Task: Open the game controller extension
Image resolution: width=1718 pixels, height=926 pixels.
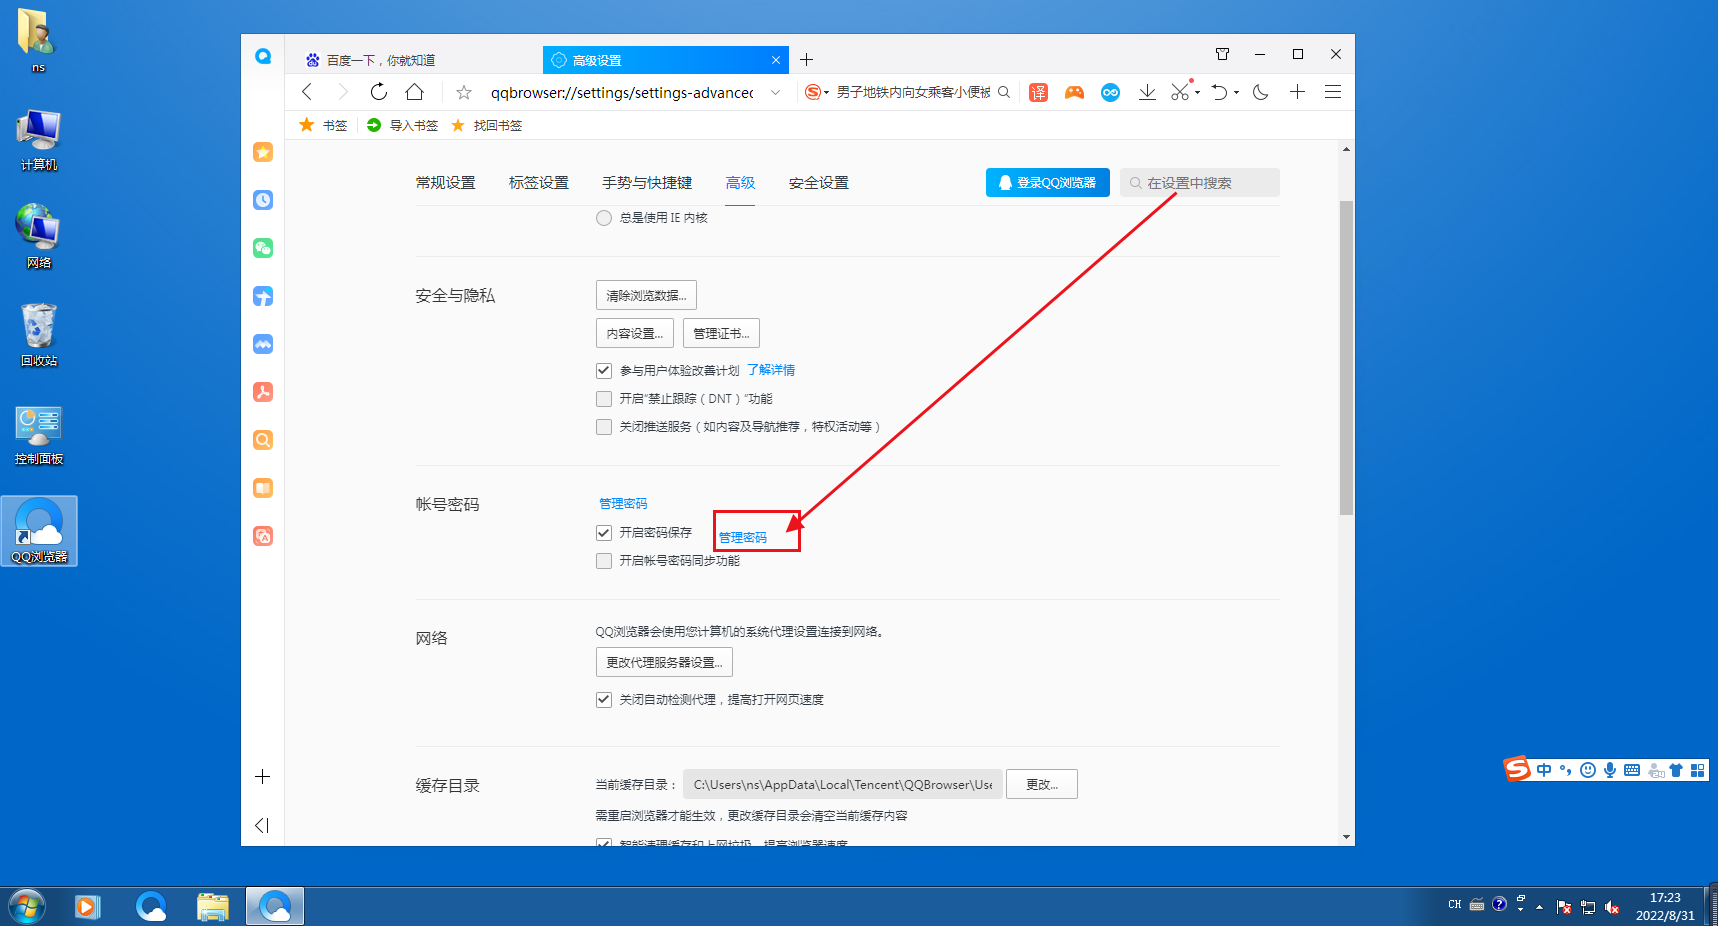Action: coord(1074,92)
